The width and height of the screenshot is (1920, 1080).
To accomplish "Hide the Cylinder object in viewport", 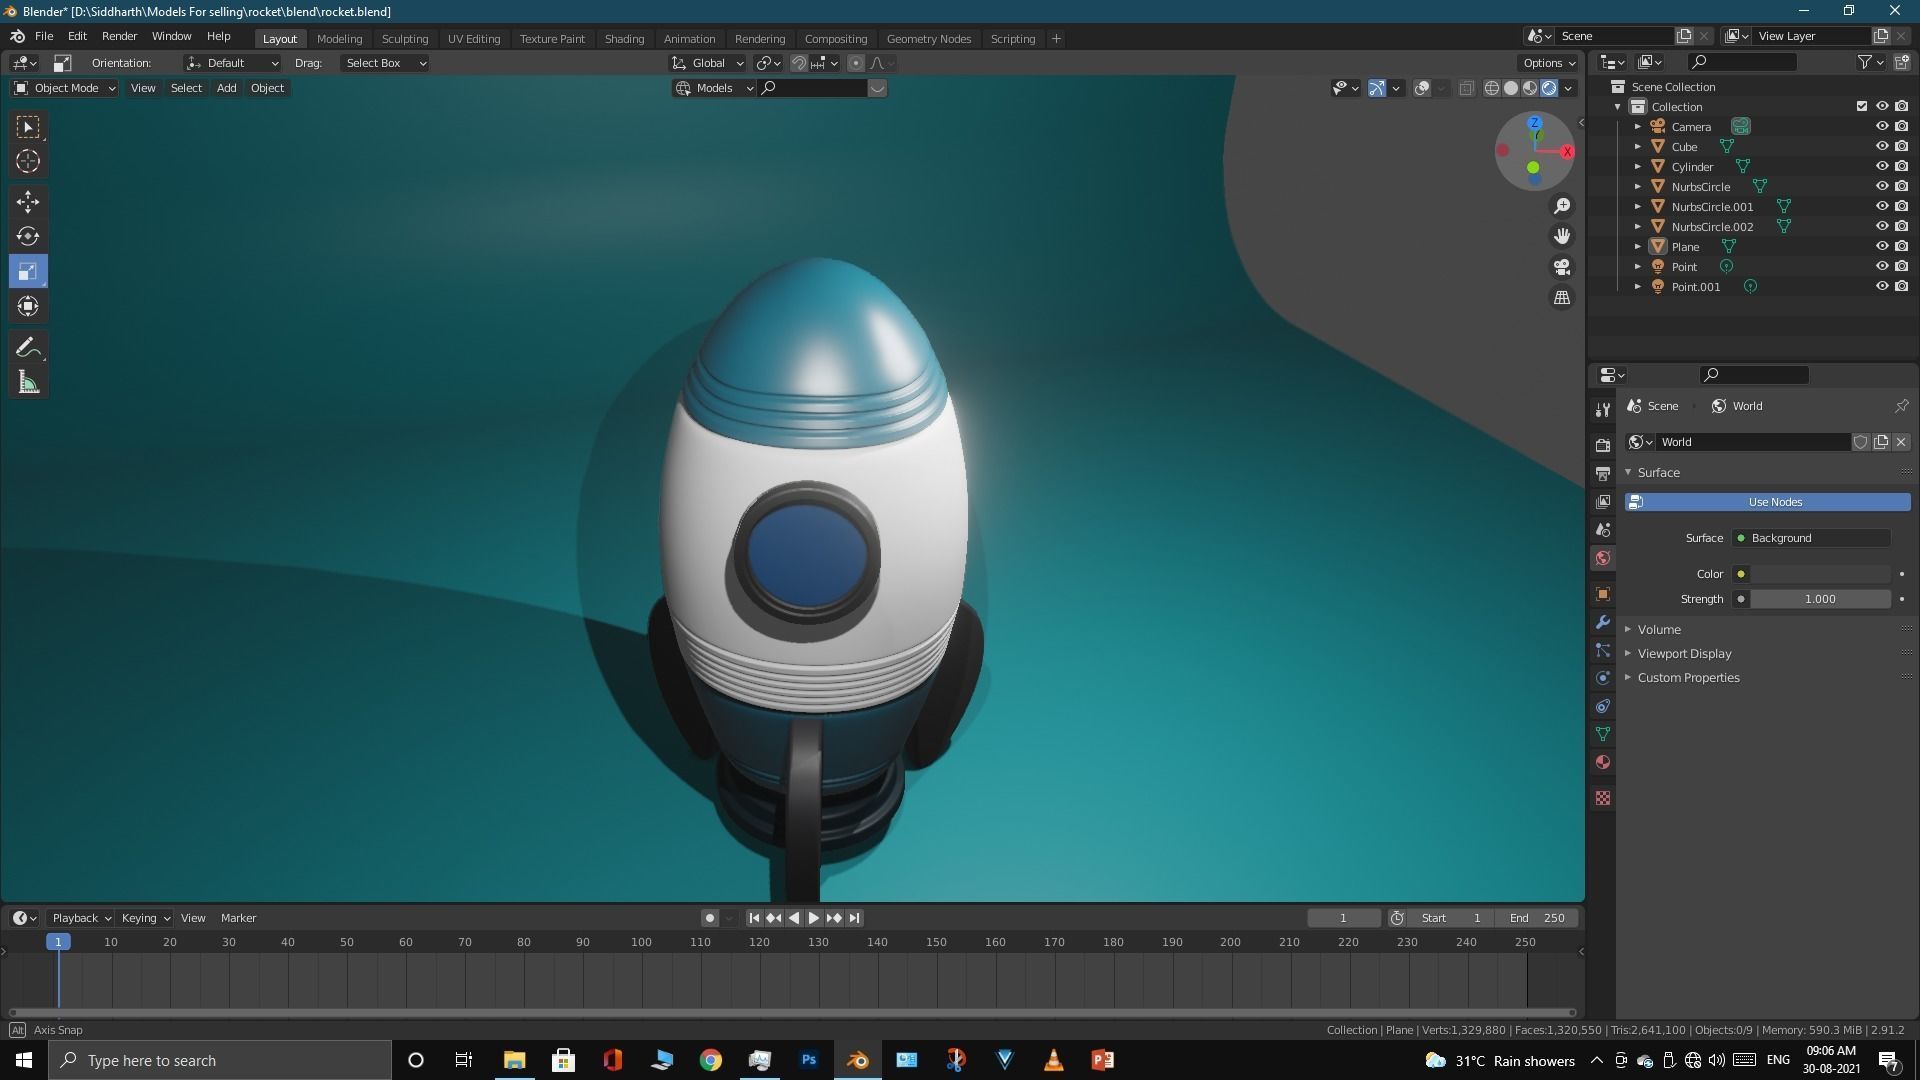I will point(1881,166).
